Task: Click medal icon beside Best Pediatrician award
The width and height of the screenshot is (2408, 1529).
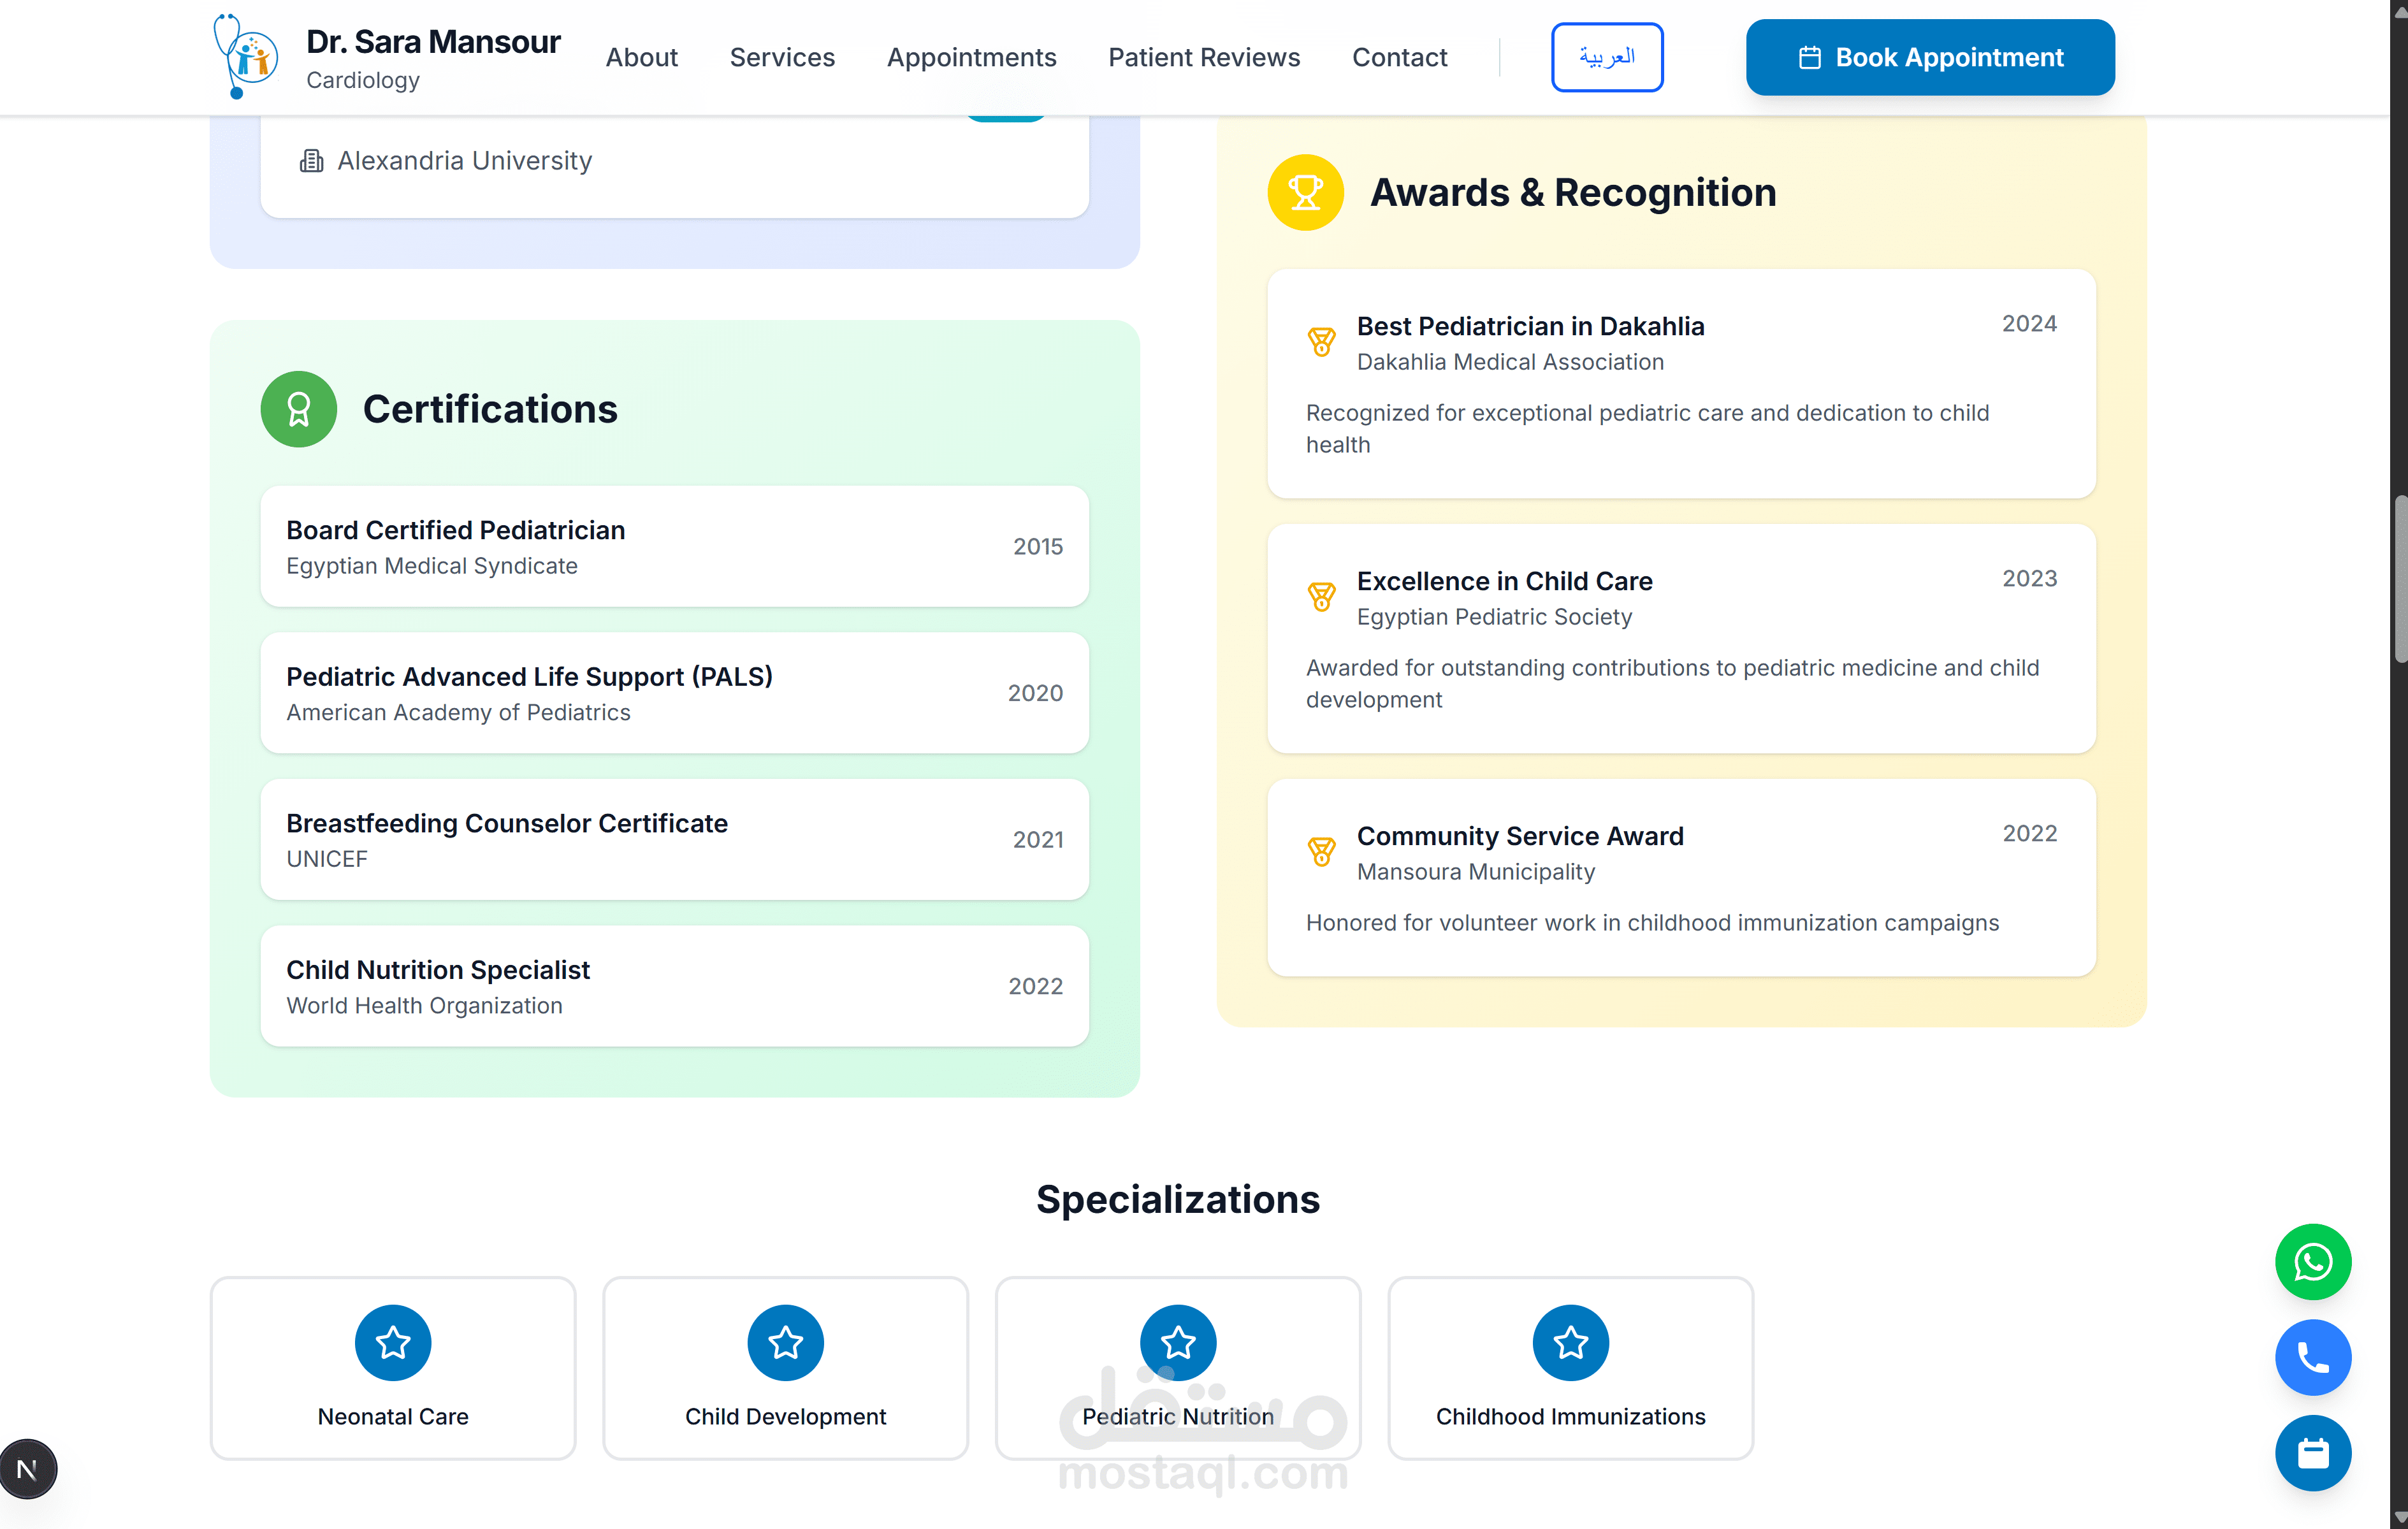Action: [1321, 342]
